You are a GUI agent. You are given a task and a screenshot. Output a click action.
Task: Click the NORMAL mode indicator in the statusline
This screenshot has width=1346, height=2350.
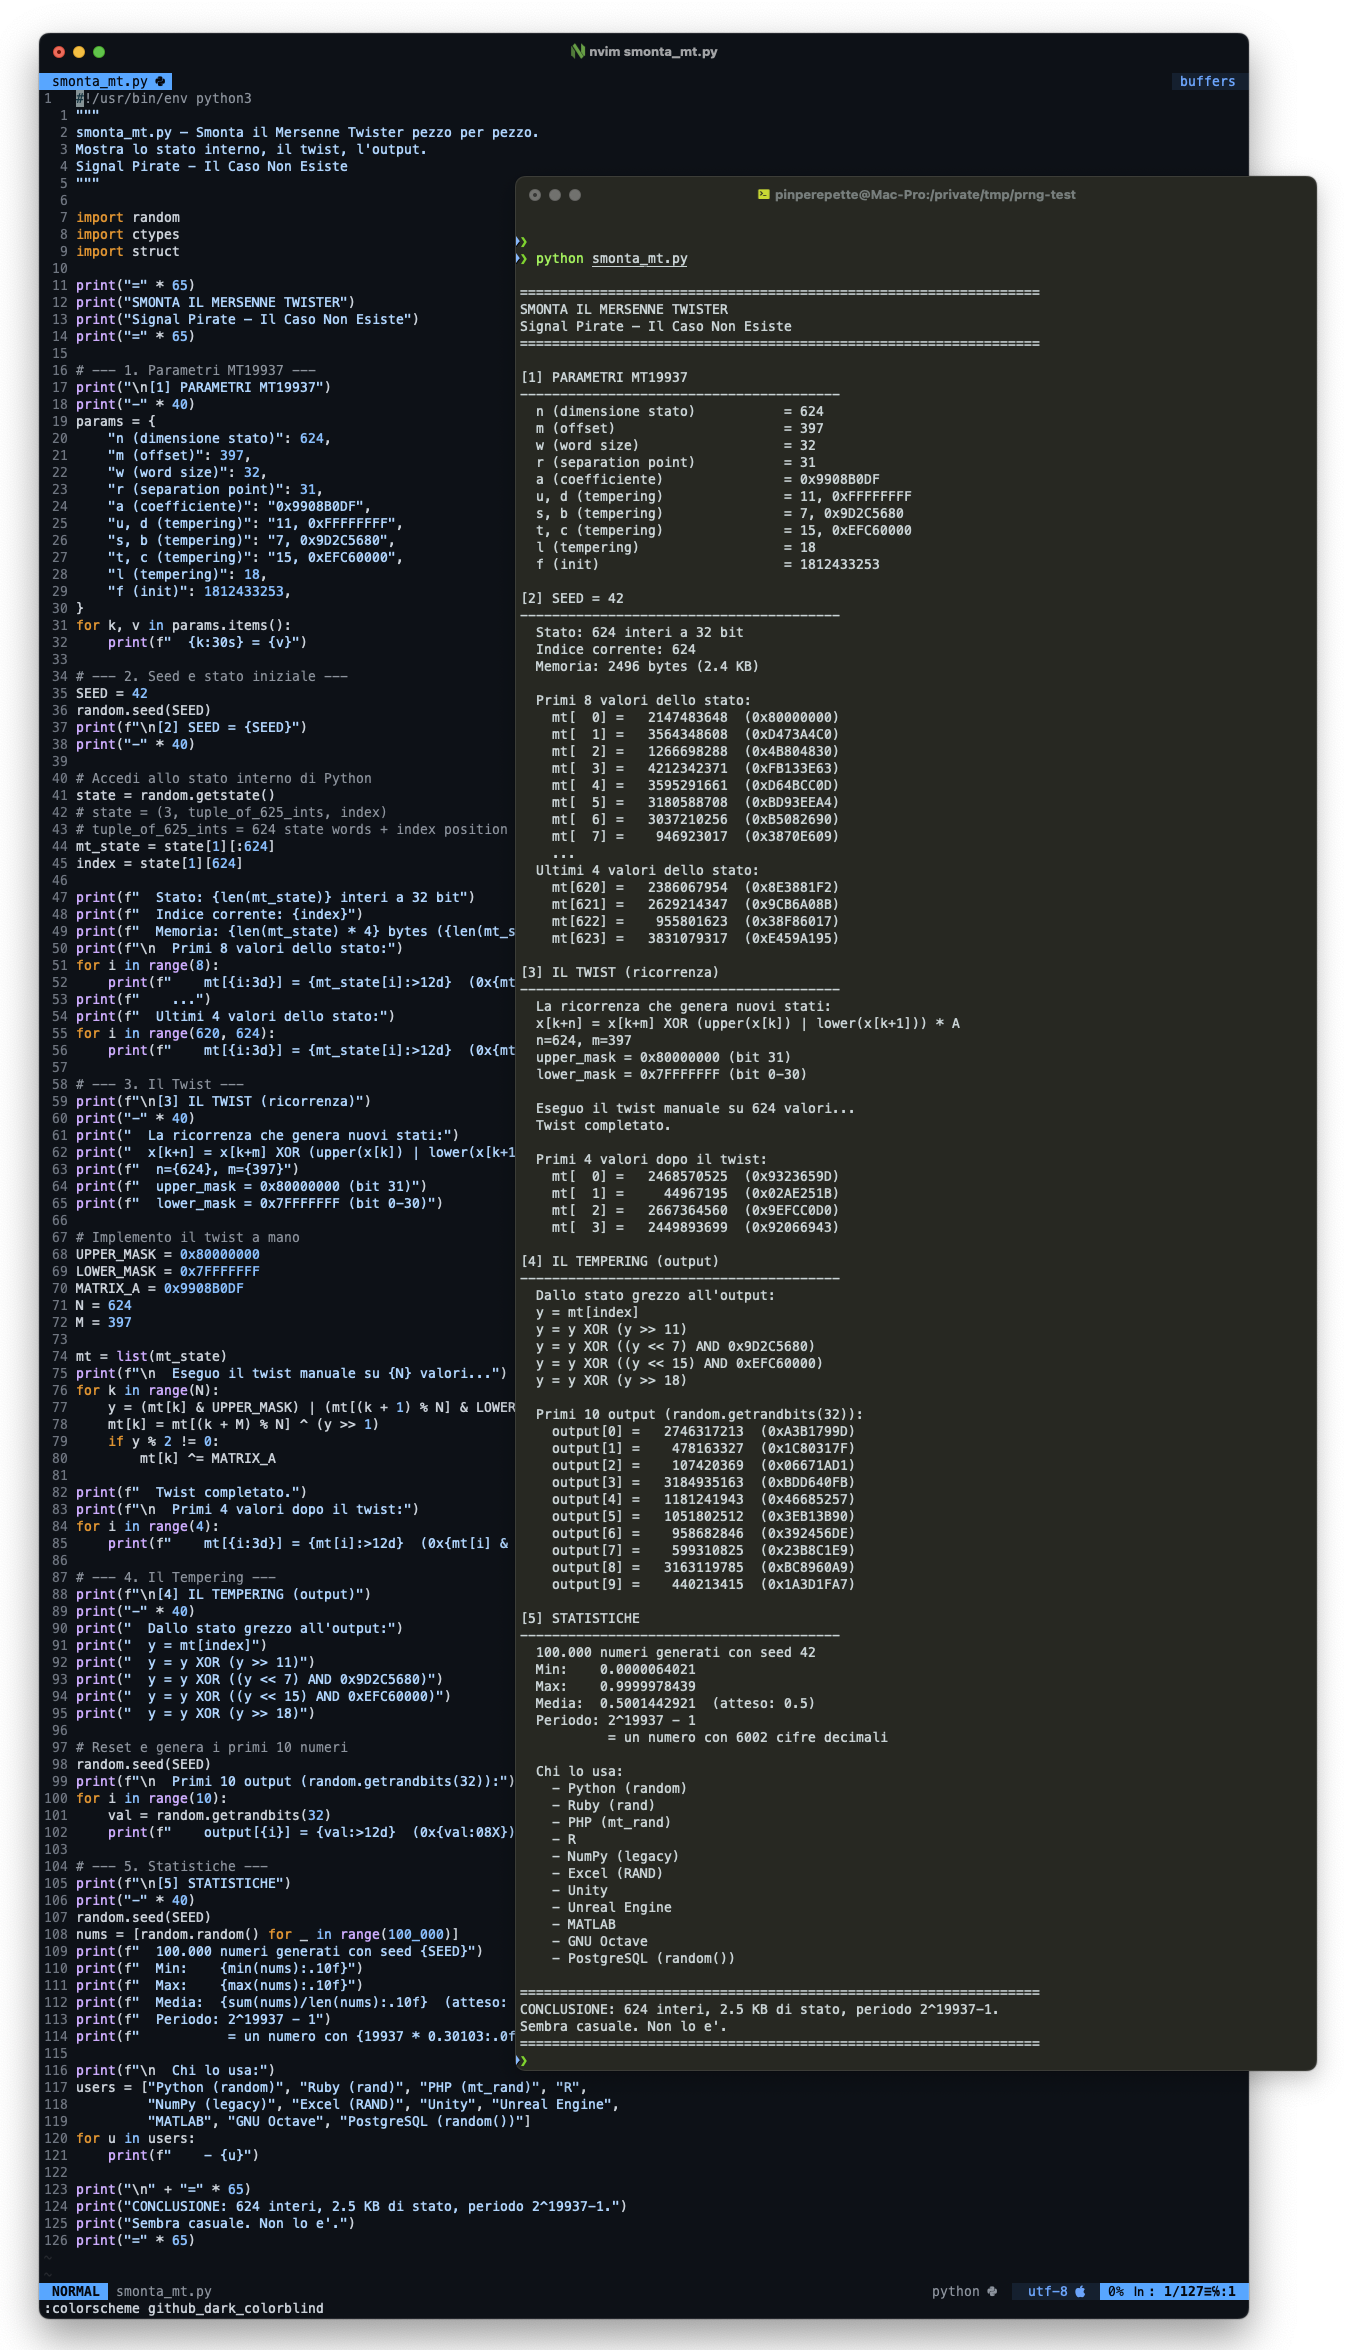[x=75, y=2291]
